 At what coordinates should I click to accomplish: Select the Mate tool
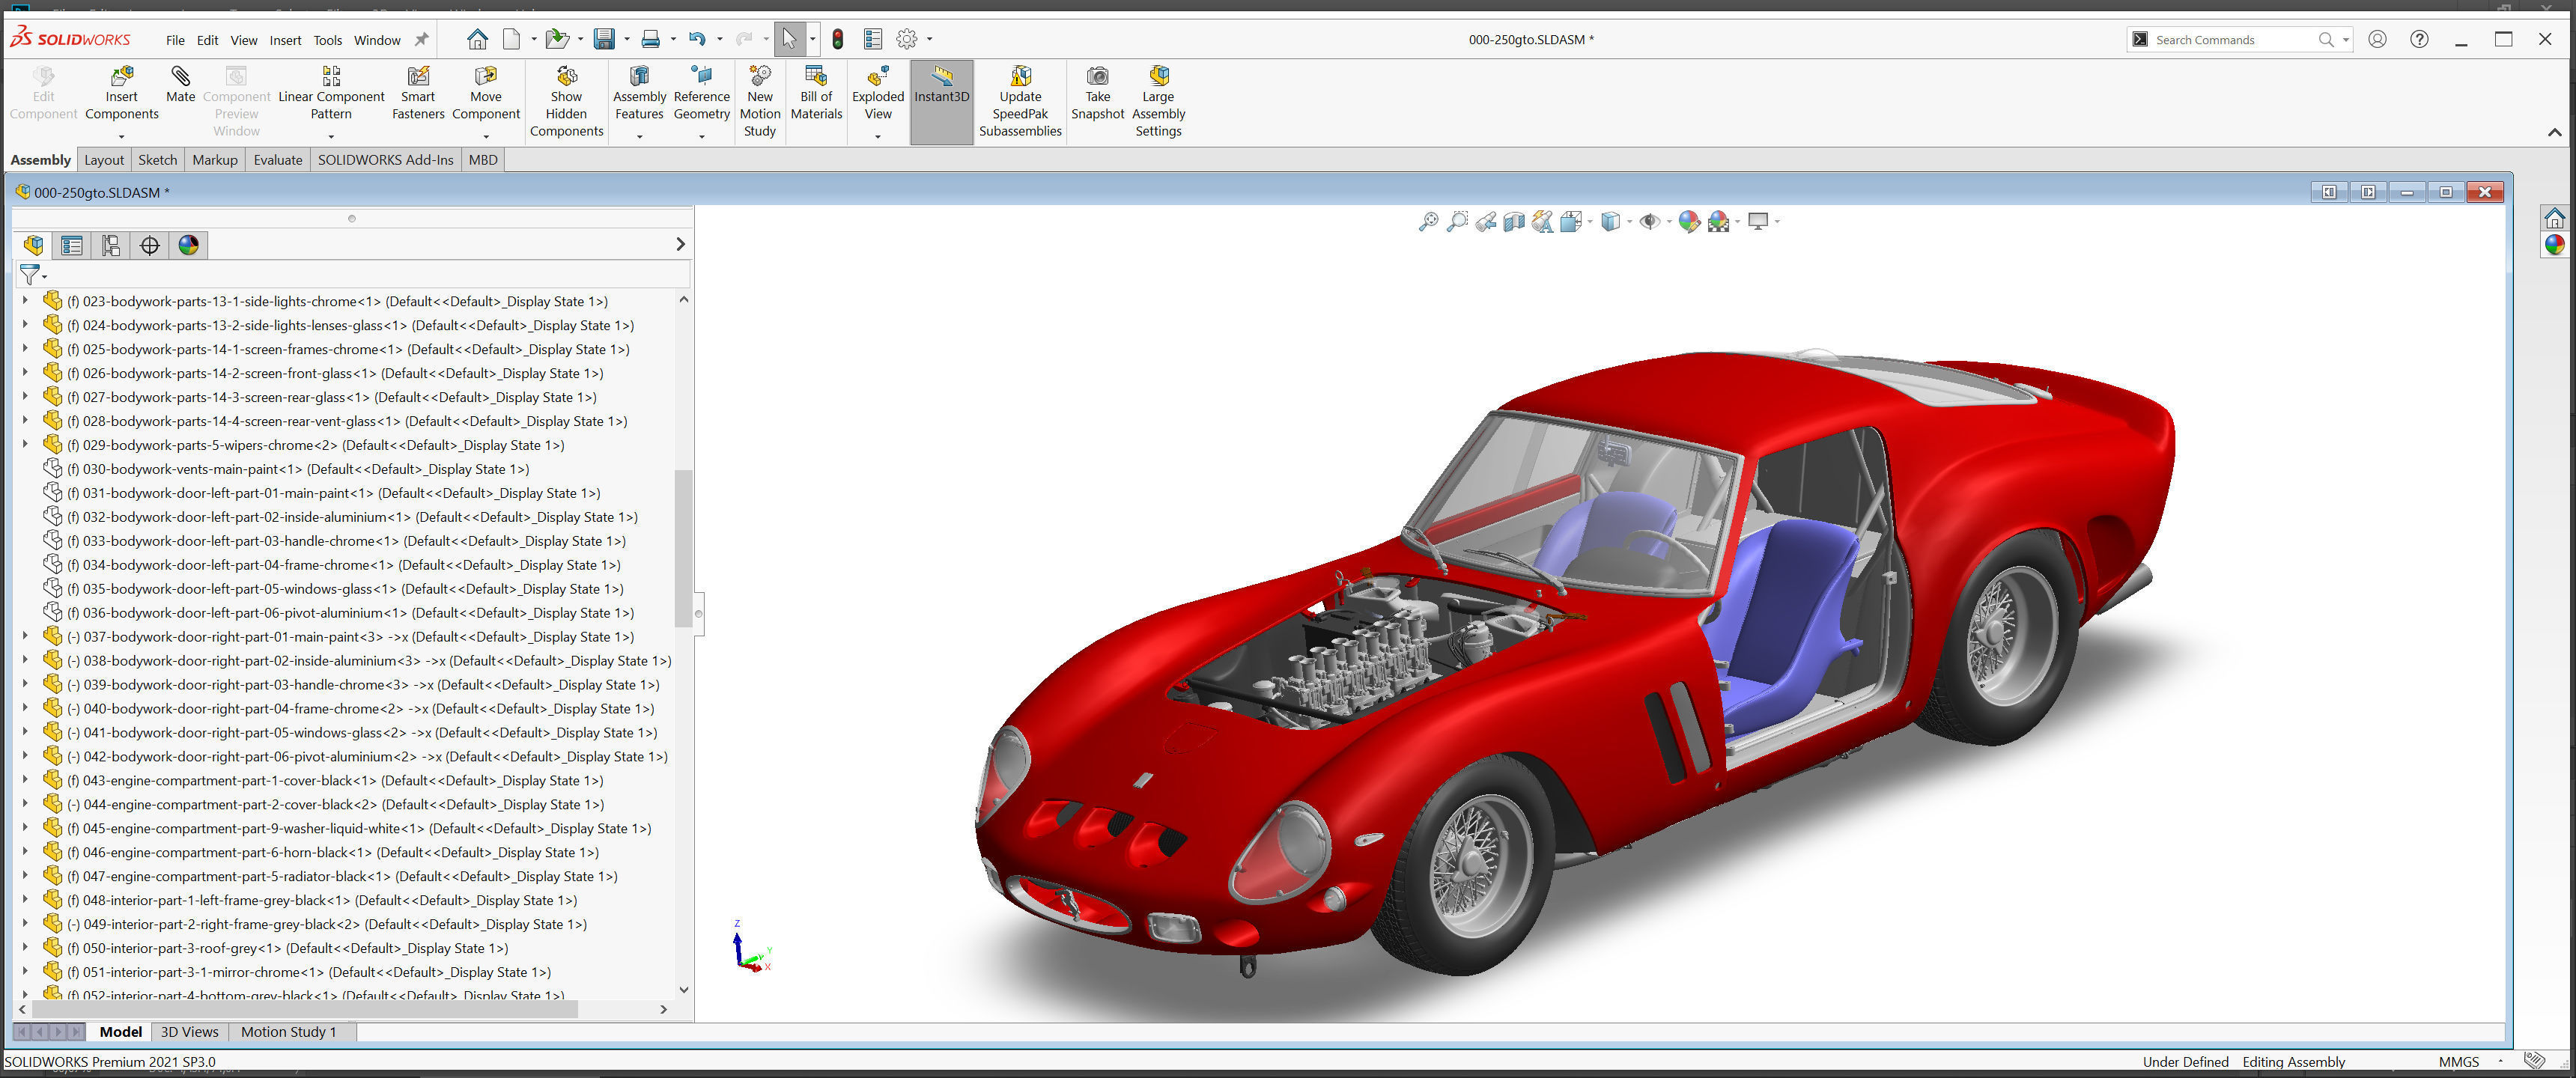(x=180, y=85)
